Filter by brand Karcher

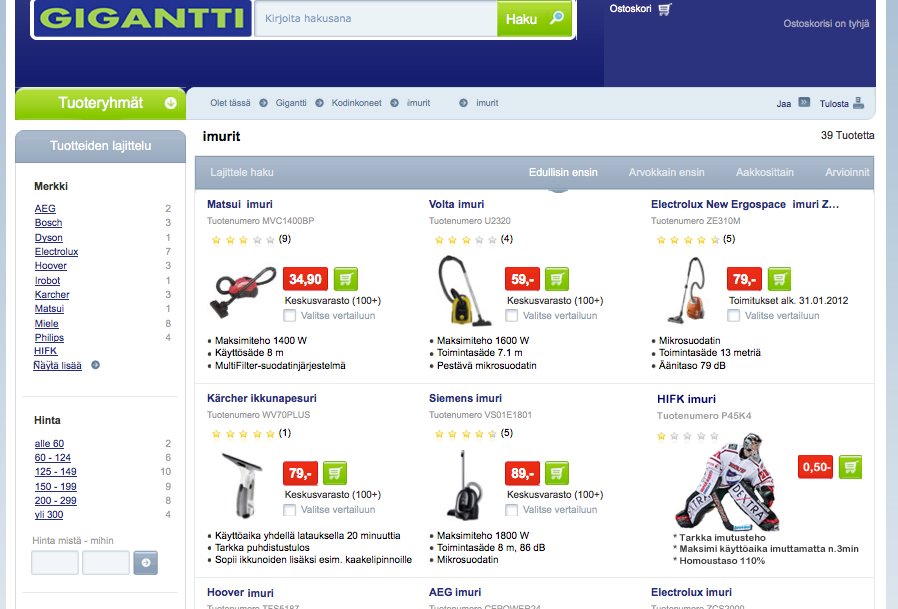click(x=52, y=294)
